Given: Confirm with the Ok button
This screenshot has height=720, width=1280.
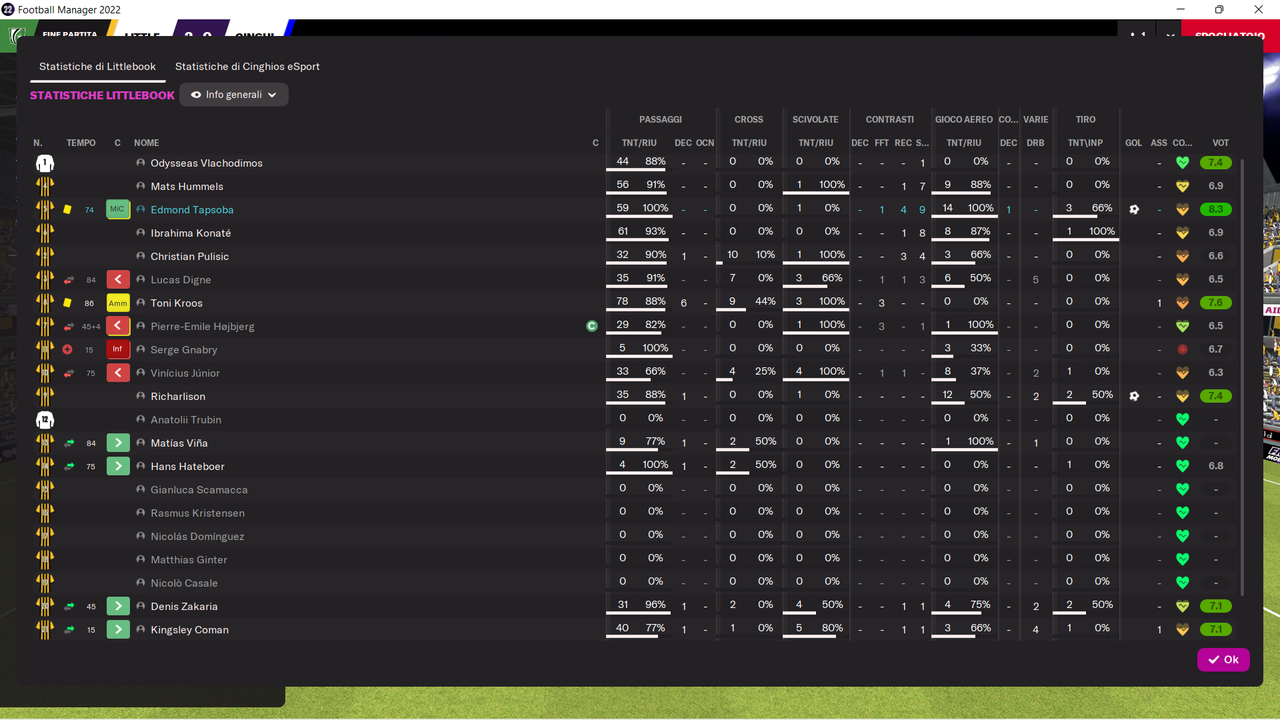Looking at the screenshot, I should pos(1223,659).
